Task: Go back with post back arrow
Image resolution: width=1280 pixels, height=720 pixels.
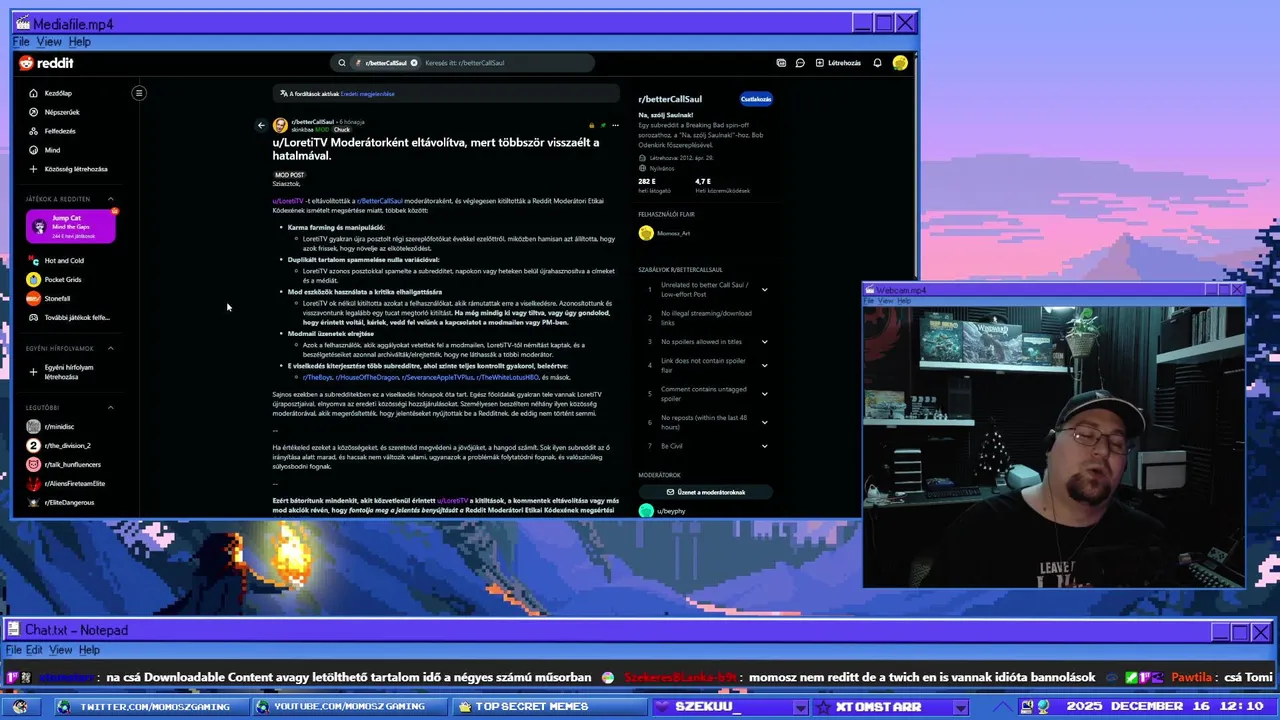Action: 261,126
